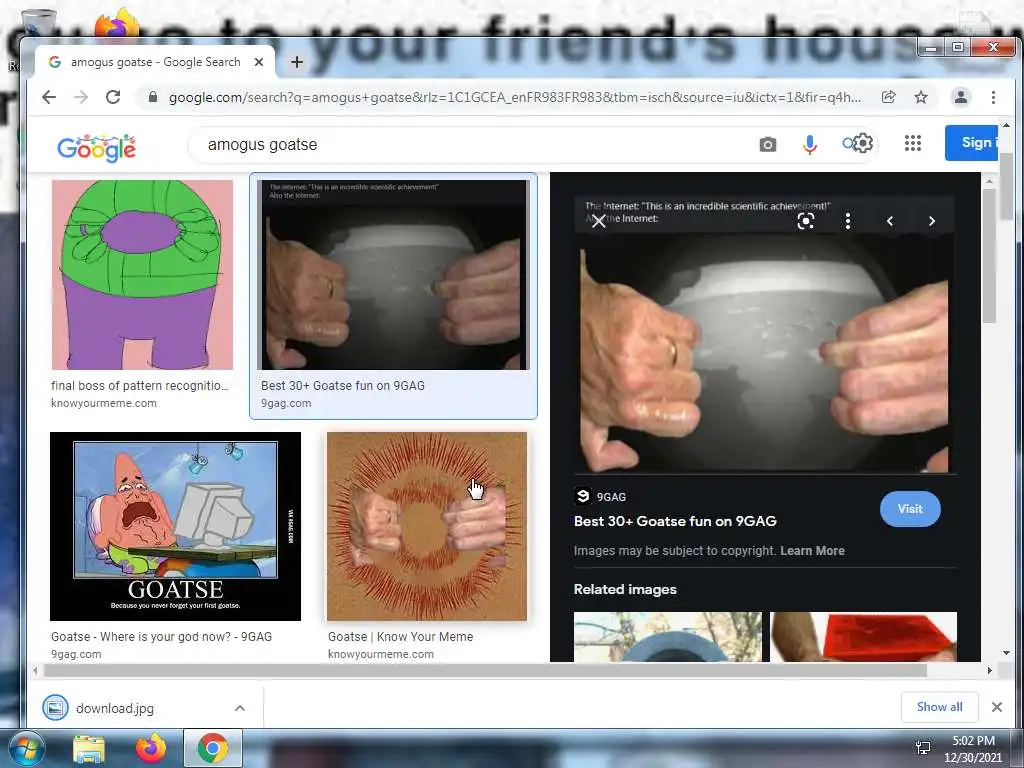1024x768 pixels.
Task: Show next image in preview
Action: (932, 221)
